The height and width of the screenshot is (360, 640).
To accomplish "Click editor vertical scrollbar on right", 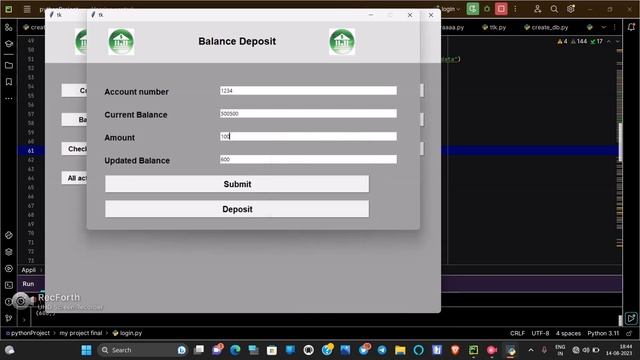I will point(620,142).
